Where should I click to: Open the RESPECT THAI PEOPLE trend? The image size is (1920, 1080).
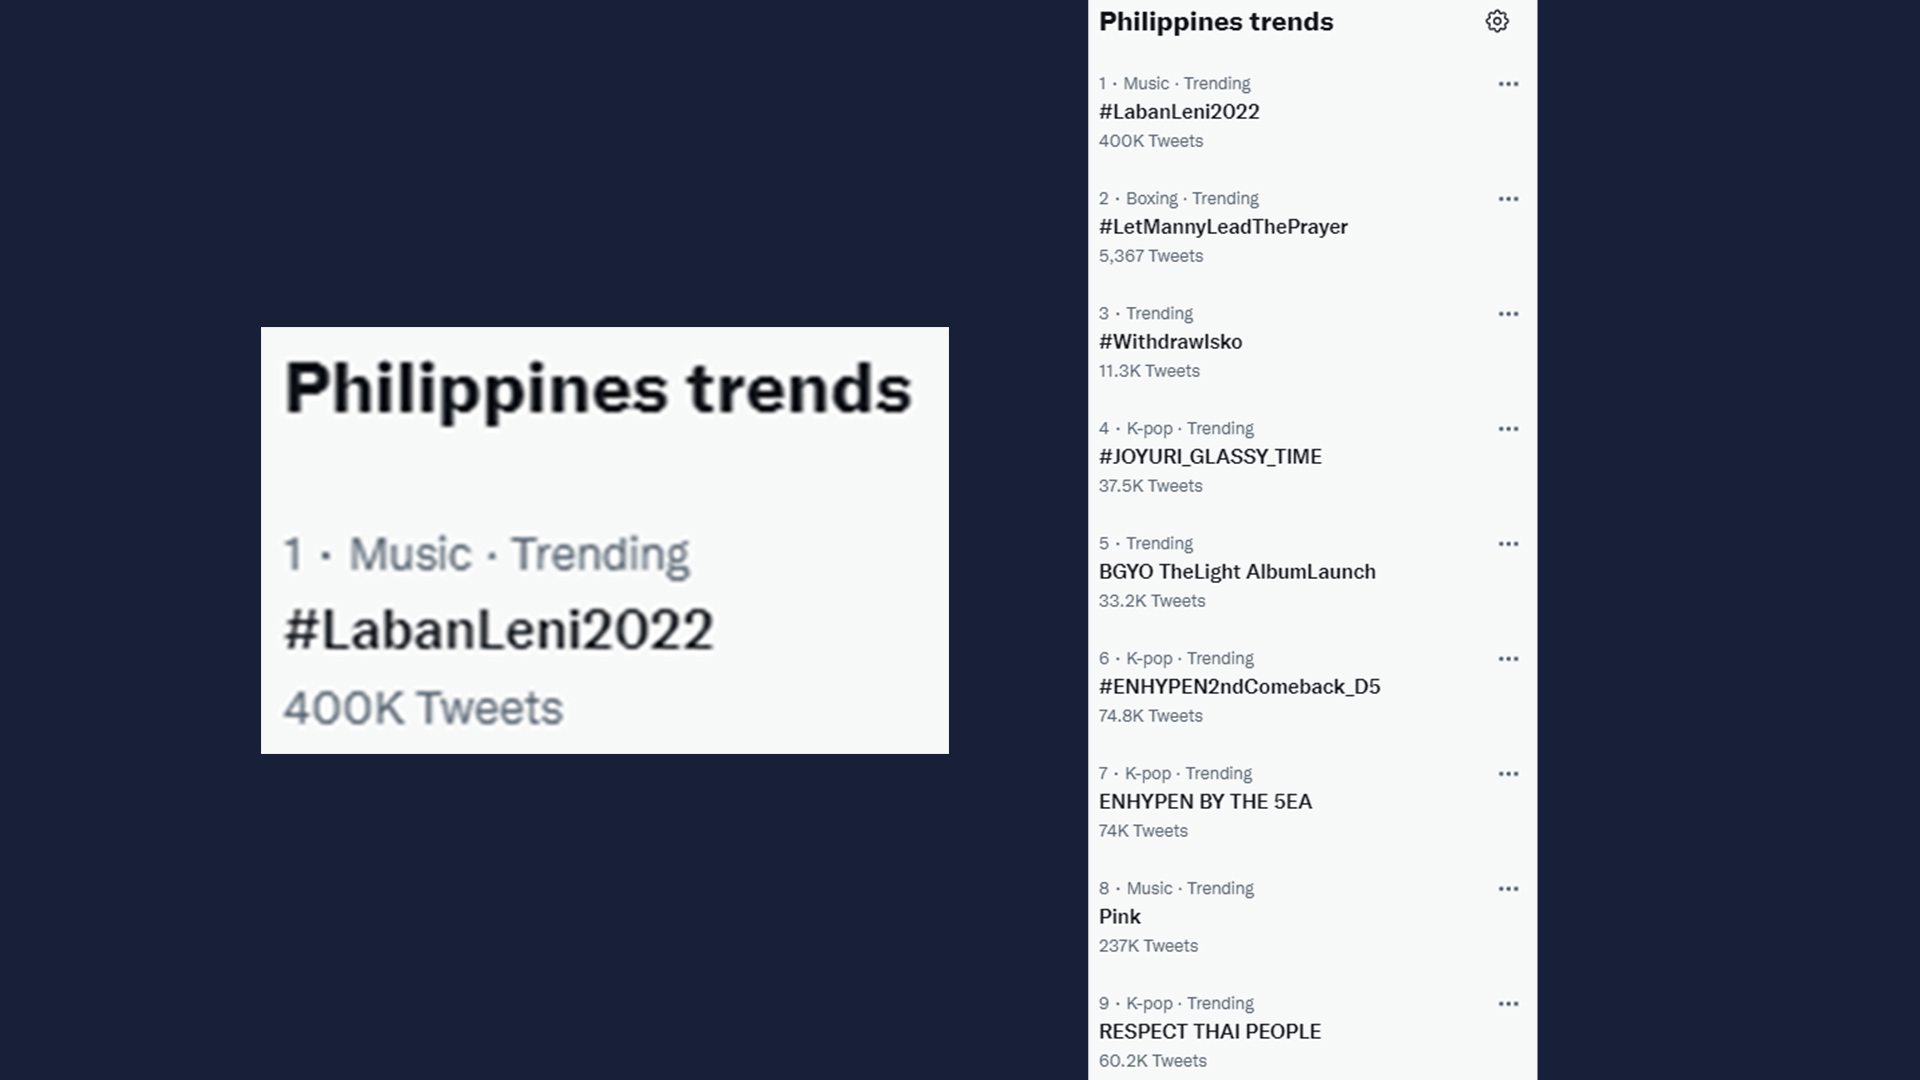(x=1210, y=1032)
